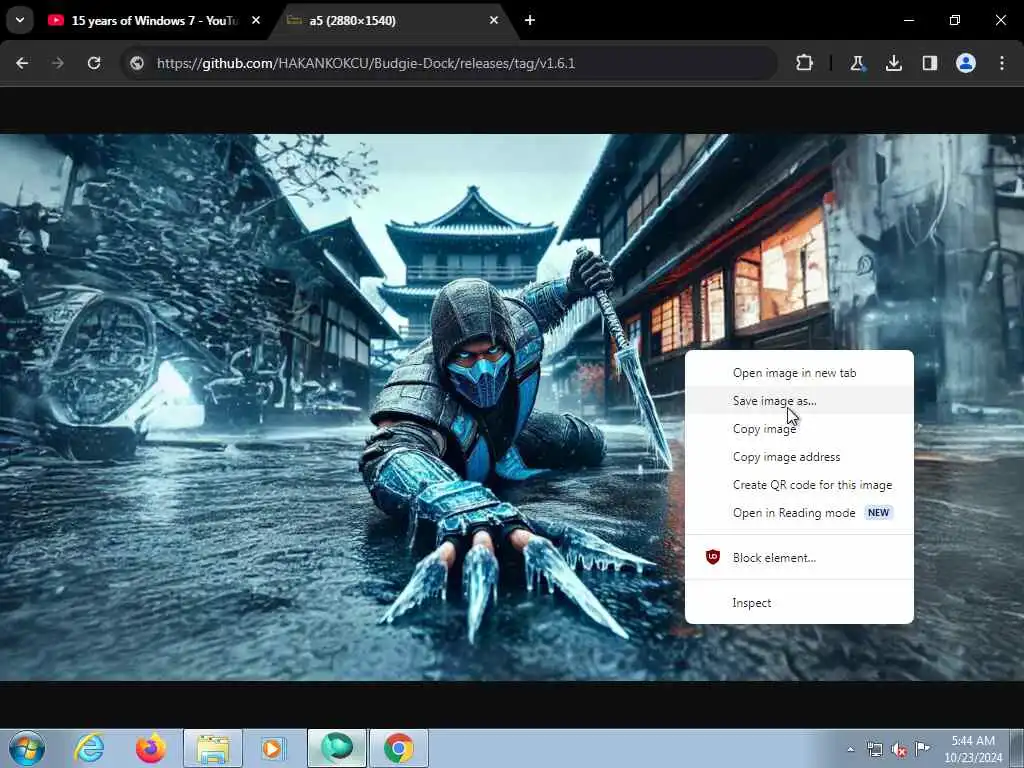
Task: Show the Downloads panel
Action: point(893,63)
